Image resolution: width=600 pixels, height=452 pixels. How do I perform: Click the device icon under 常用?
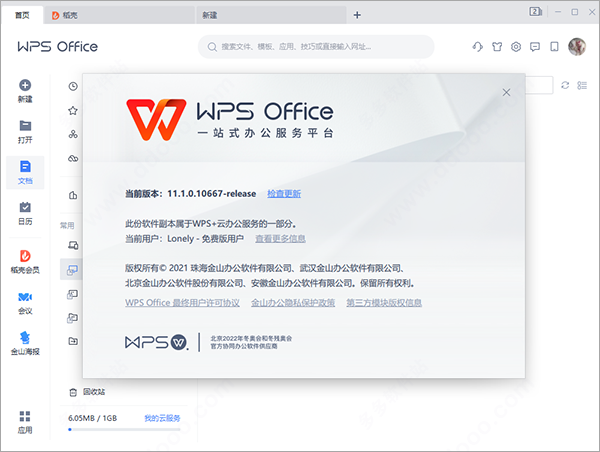(73, 245)
